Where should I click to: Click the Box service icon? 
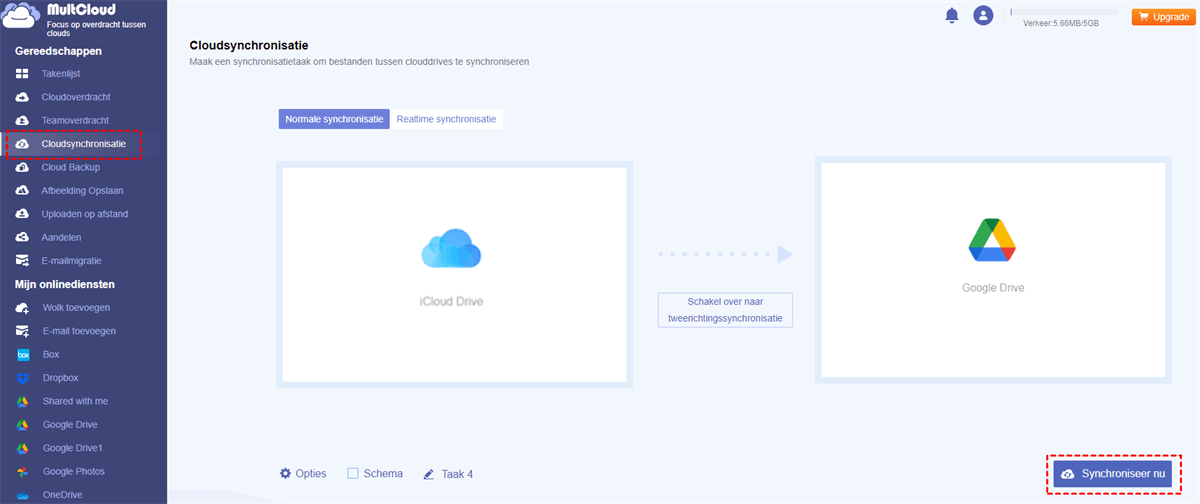pyautogui.click(x=23, y=354)
